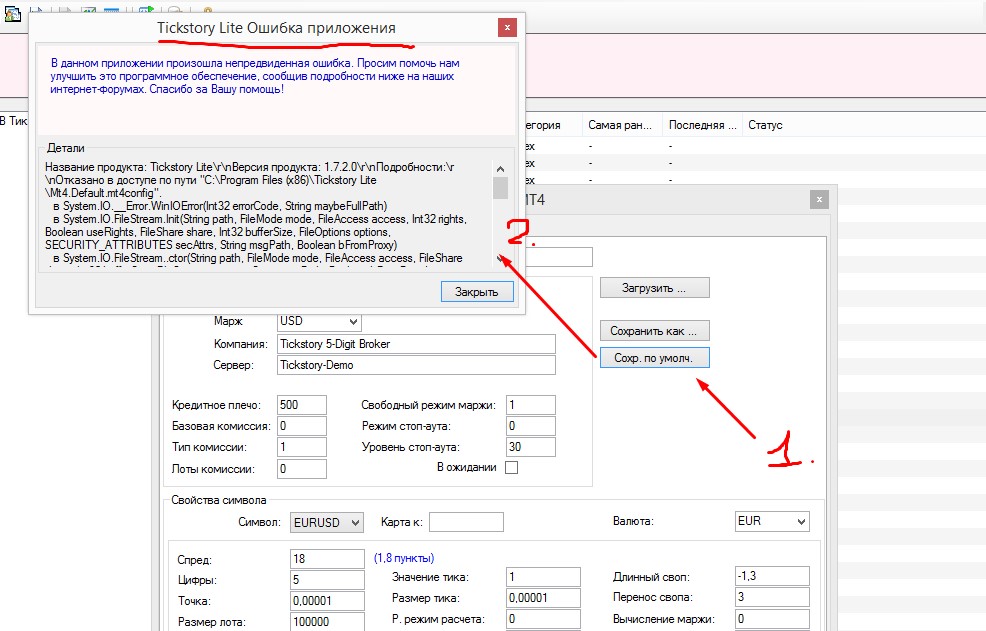986x631 pixels.
Task: Click the Закрыть button in the error dialog
Action: (477, 292)
